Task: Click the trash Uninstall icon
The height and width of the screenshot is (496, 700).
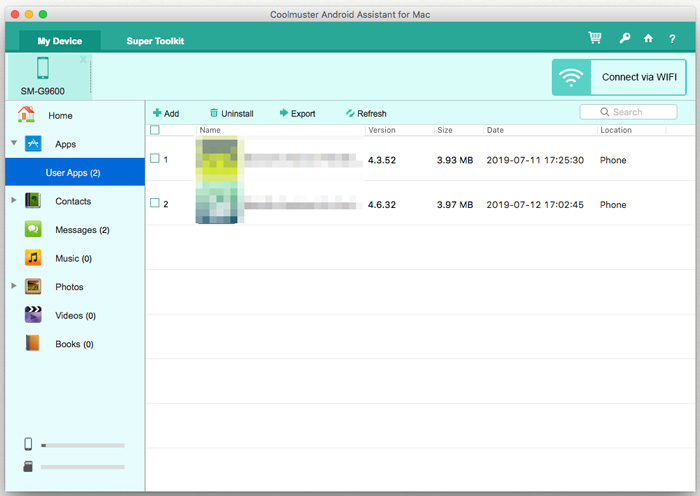Action: coord(214,113)
